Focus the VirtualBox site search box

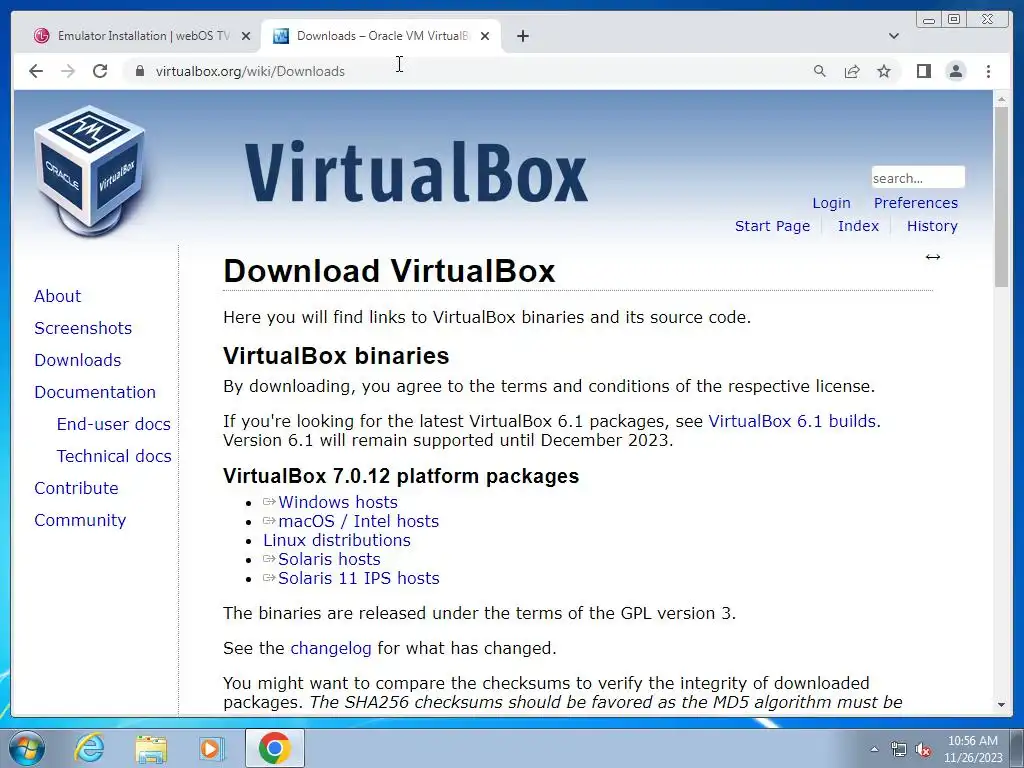918,178
